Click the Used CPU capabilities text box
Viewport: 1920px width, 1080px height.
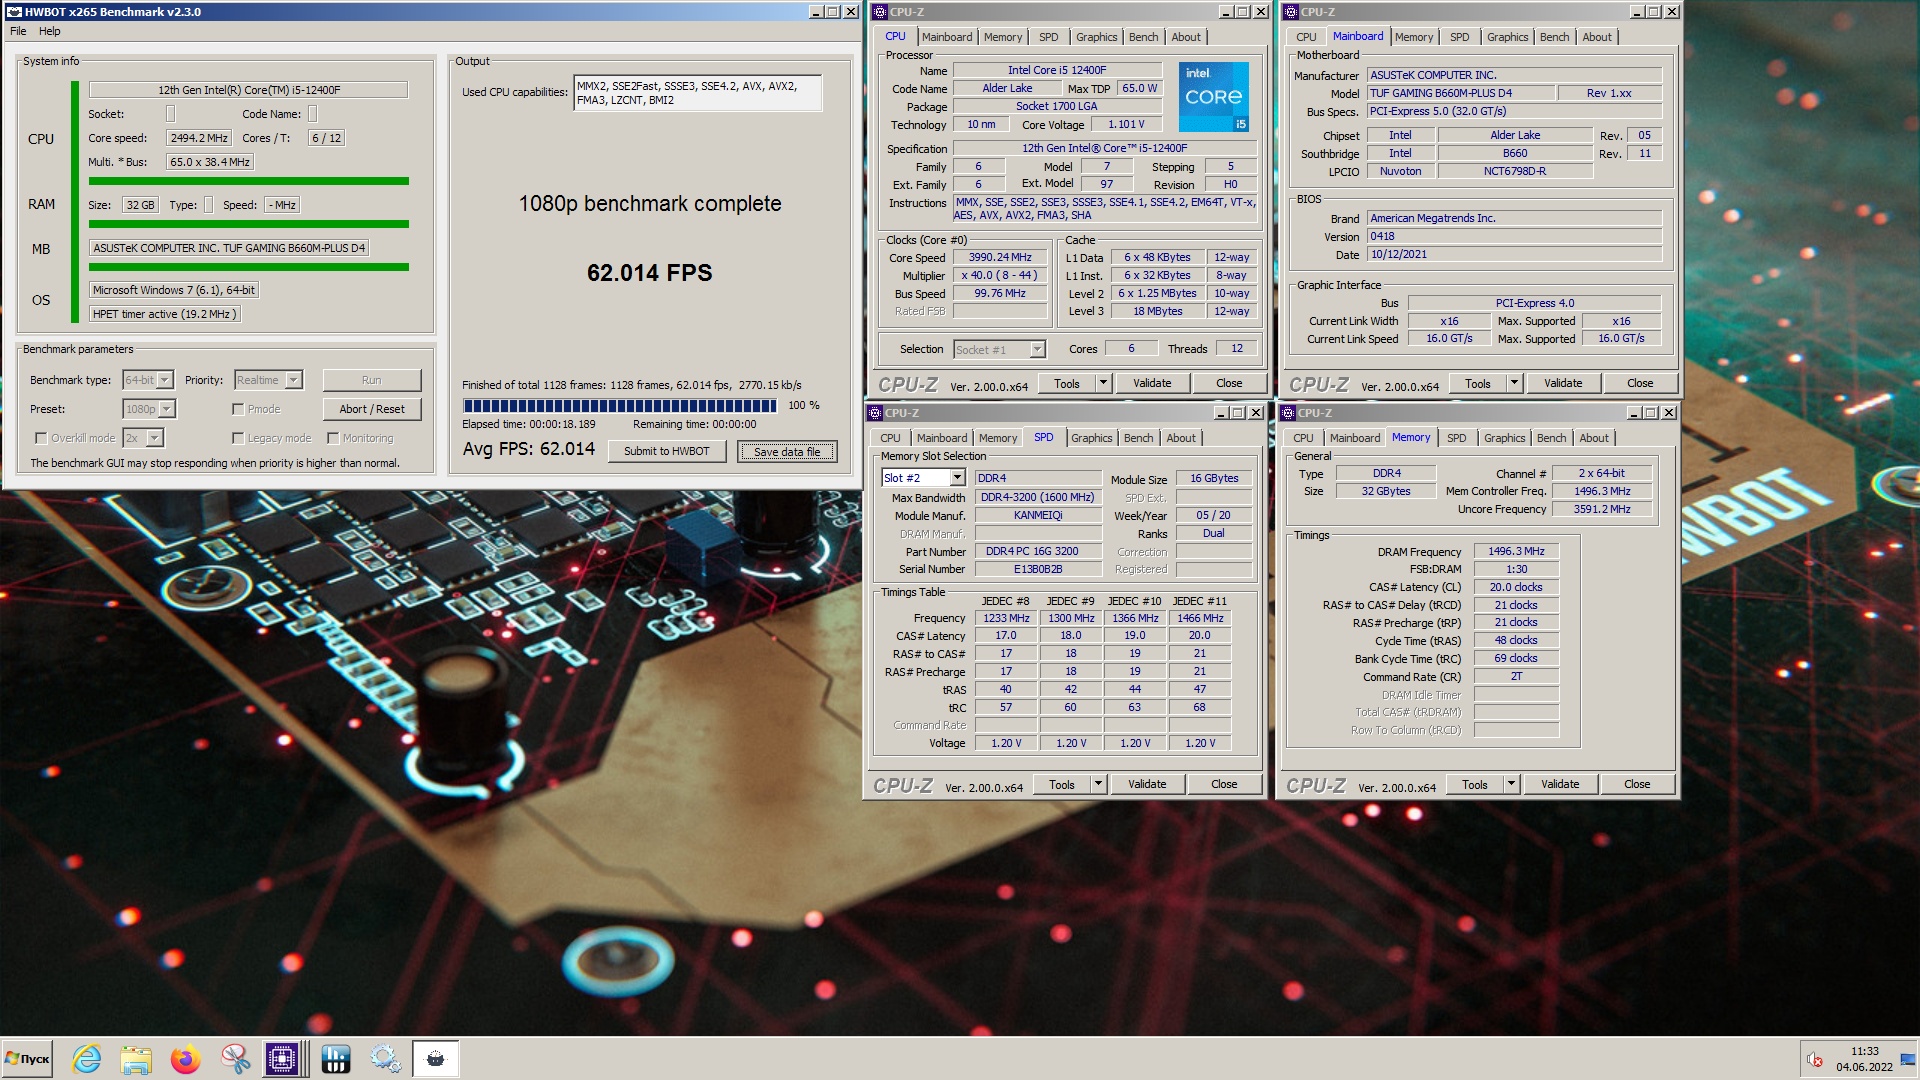tap(698, 93)
